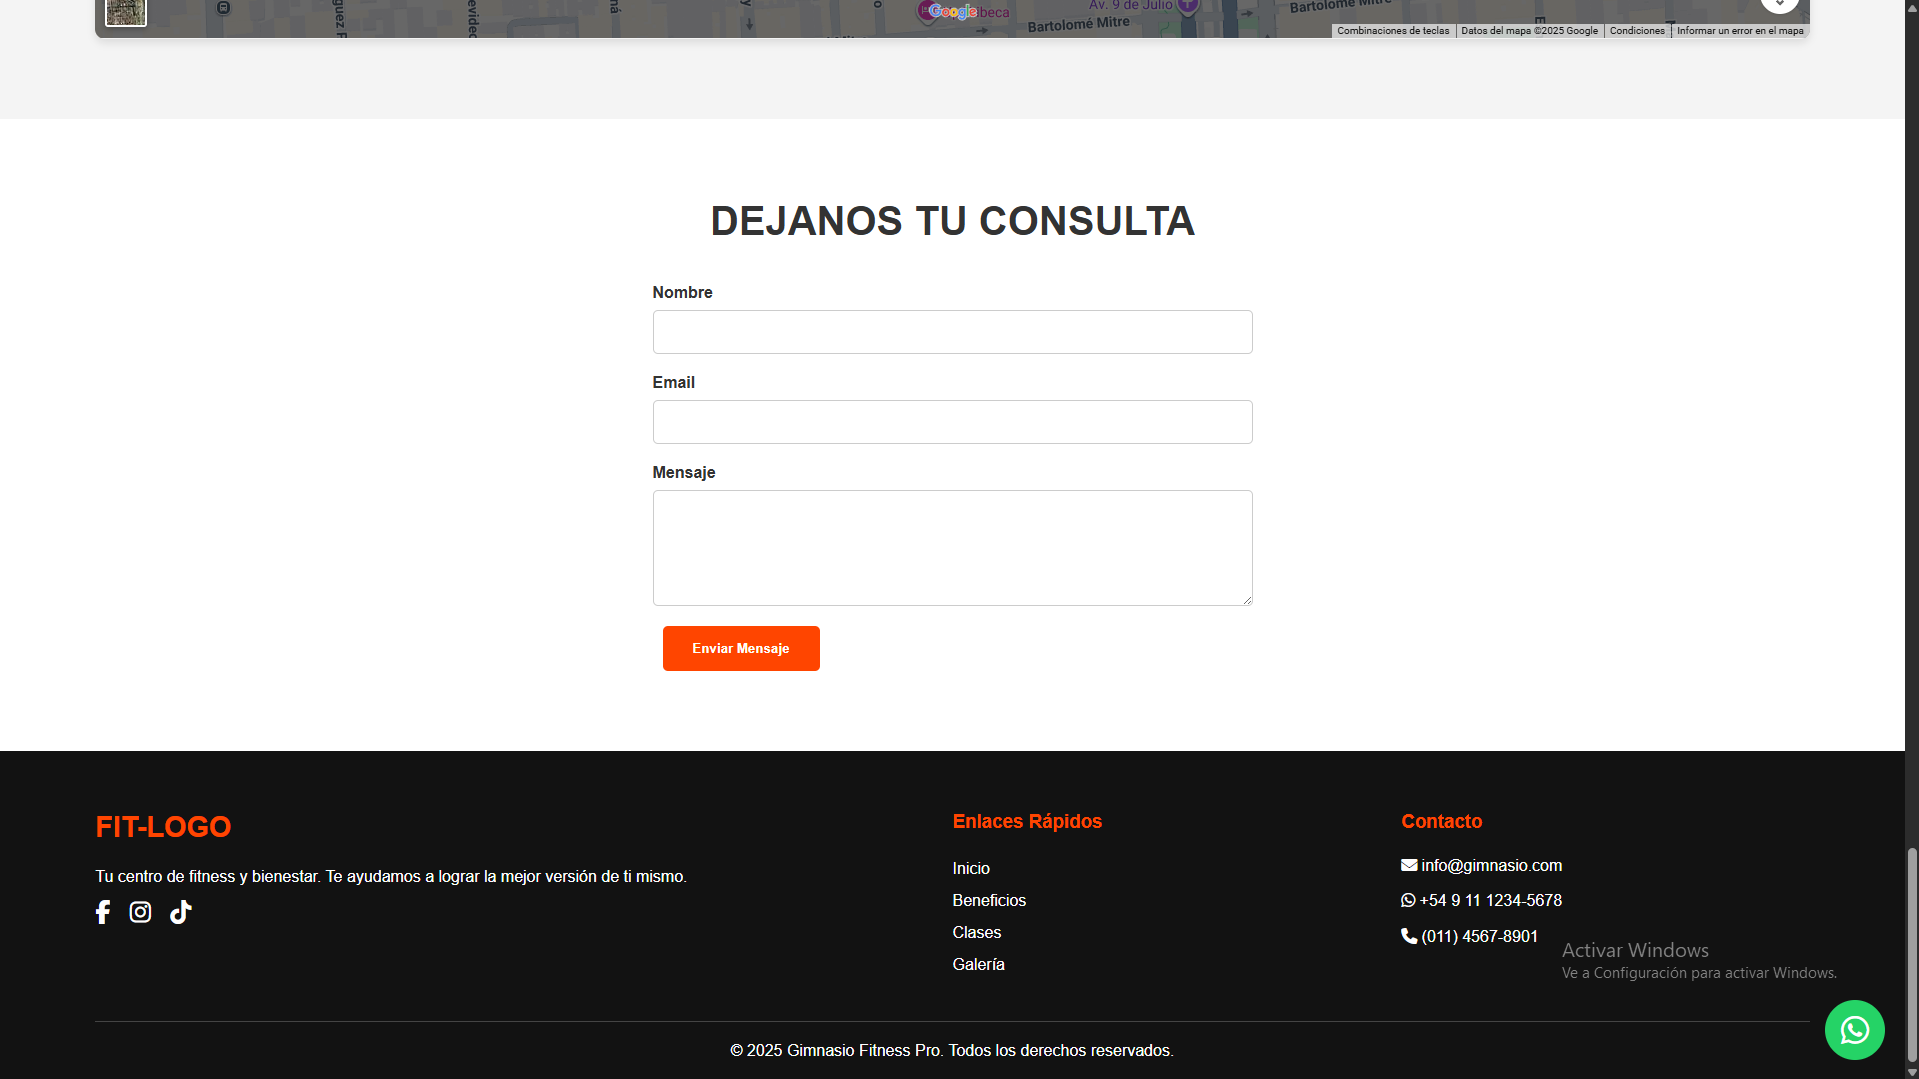Screen dimensions: 1919x1079
Task: Click the satellite map thumbnail
Action: (126, 12)
